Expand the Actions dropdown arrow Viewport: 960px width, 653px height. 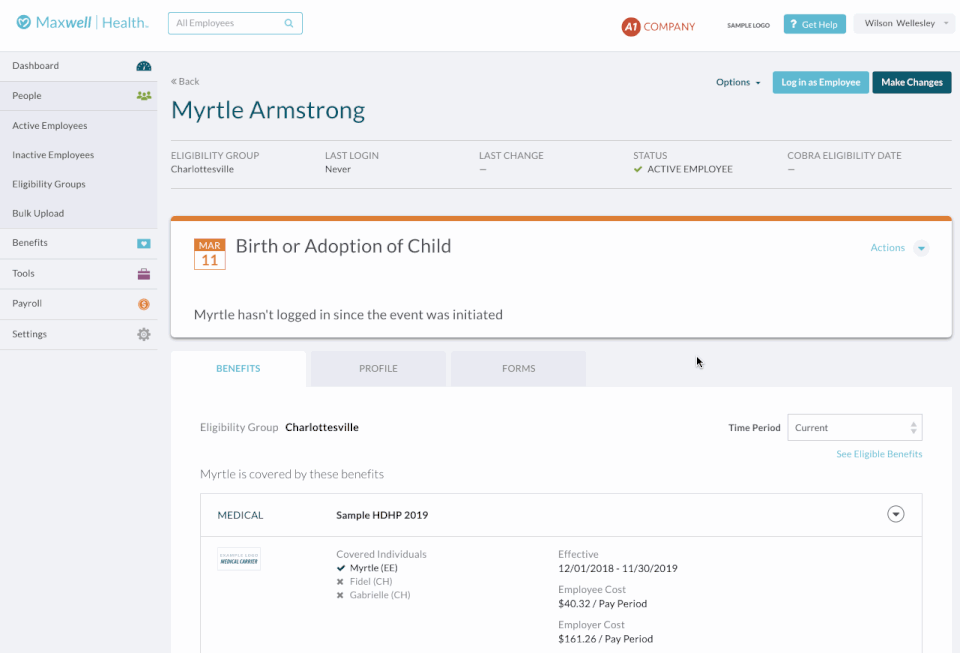tap(921, 248)
